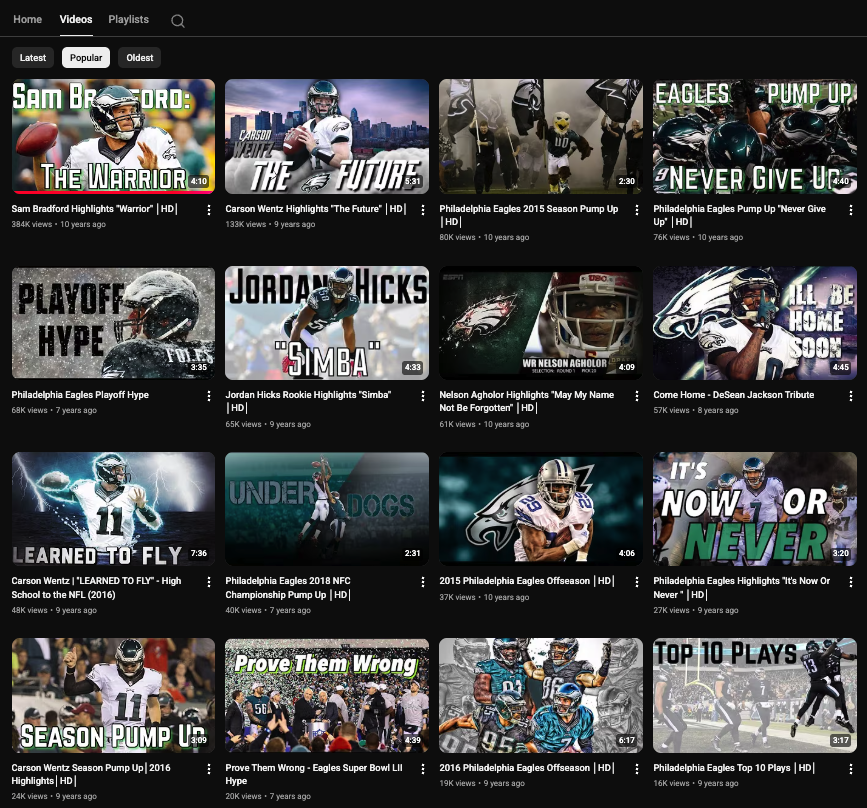This screenshot has width=867, height=808.
Task: Expand options for Carson Wentz Season Pump Up
Action: pos(209,769)
